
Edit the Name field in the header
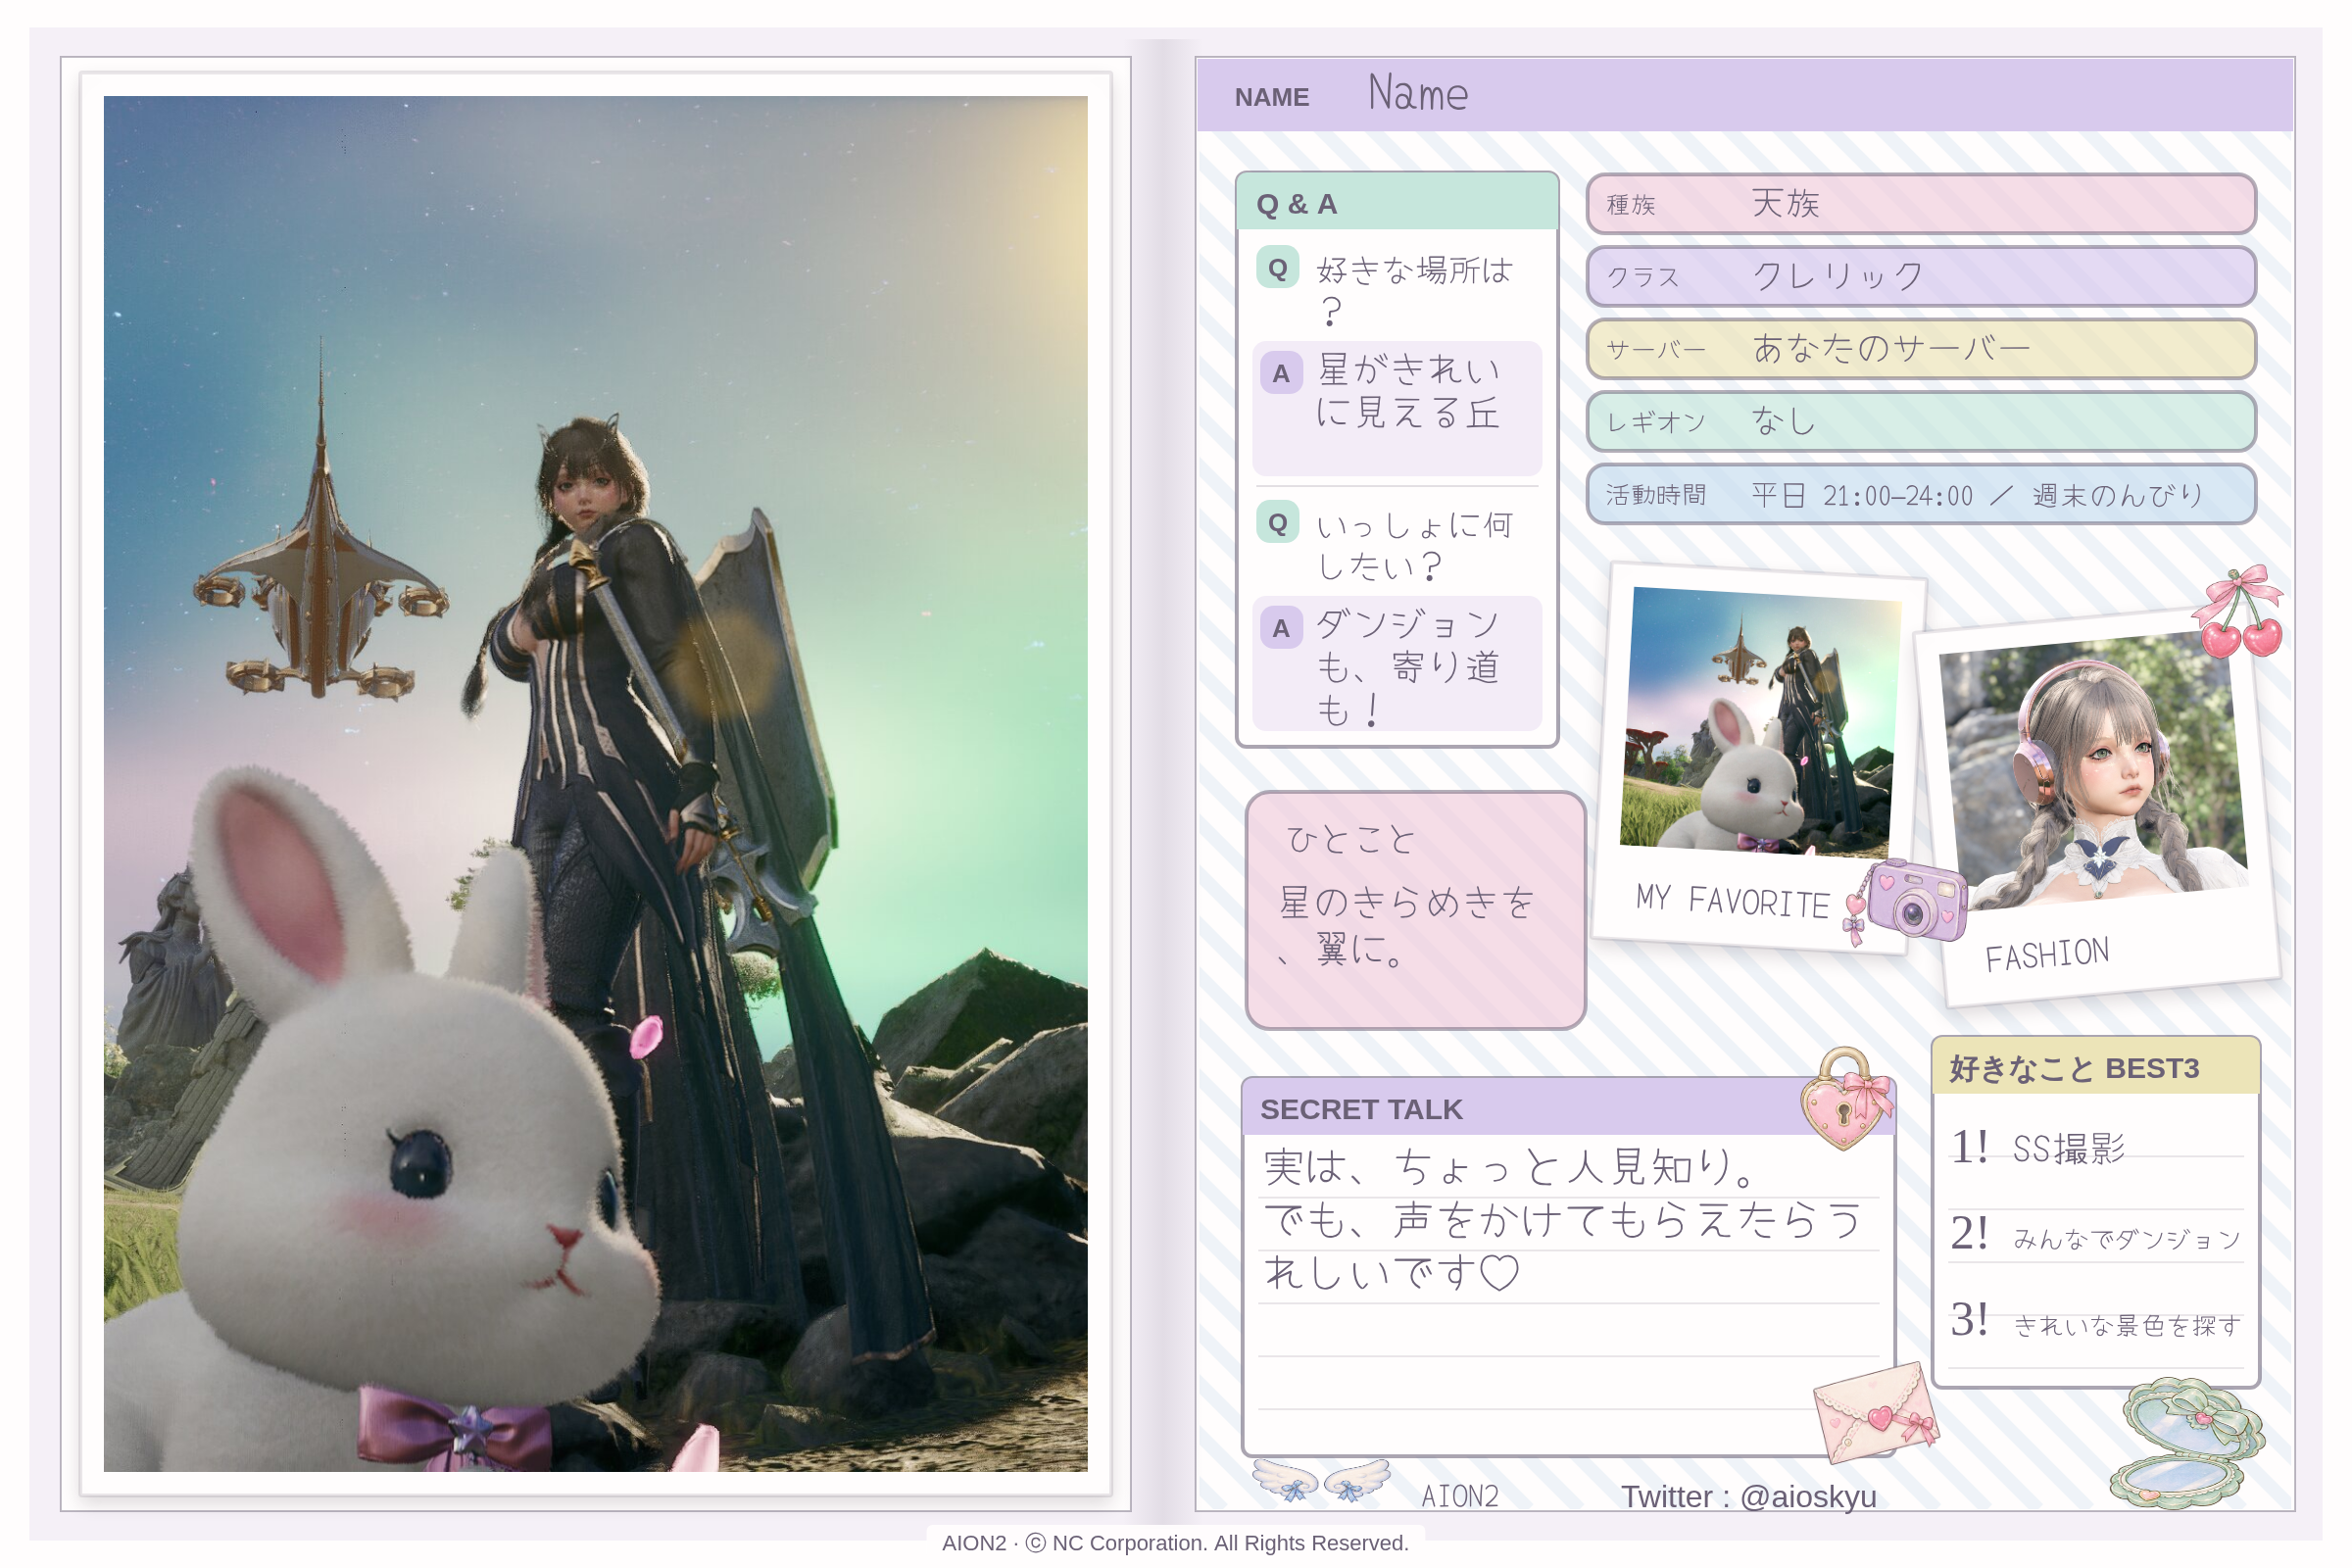coord(1745,95)
